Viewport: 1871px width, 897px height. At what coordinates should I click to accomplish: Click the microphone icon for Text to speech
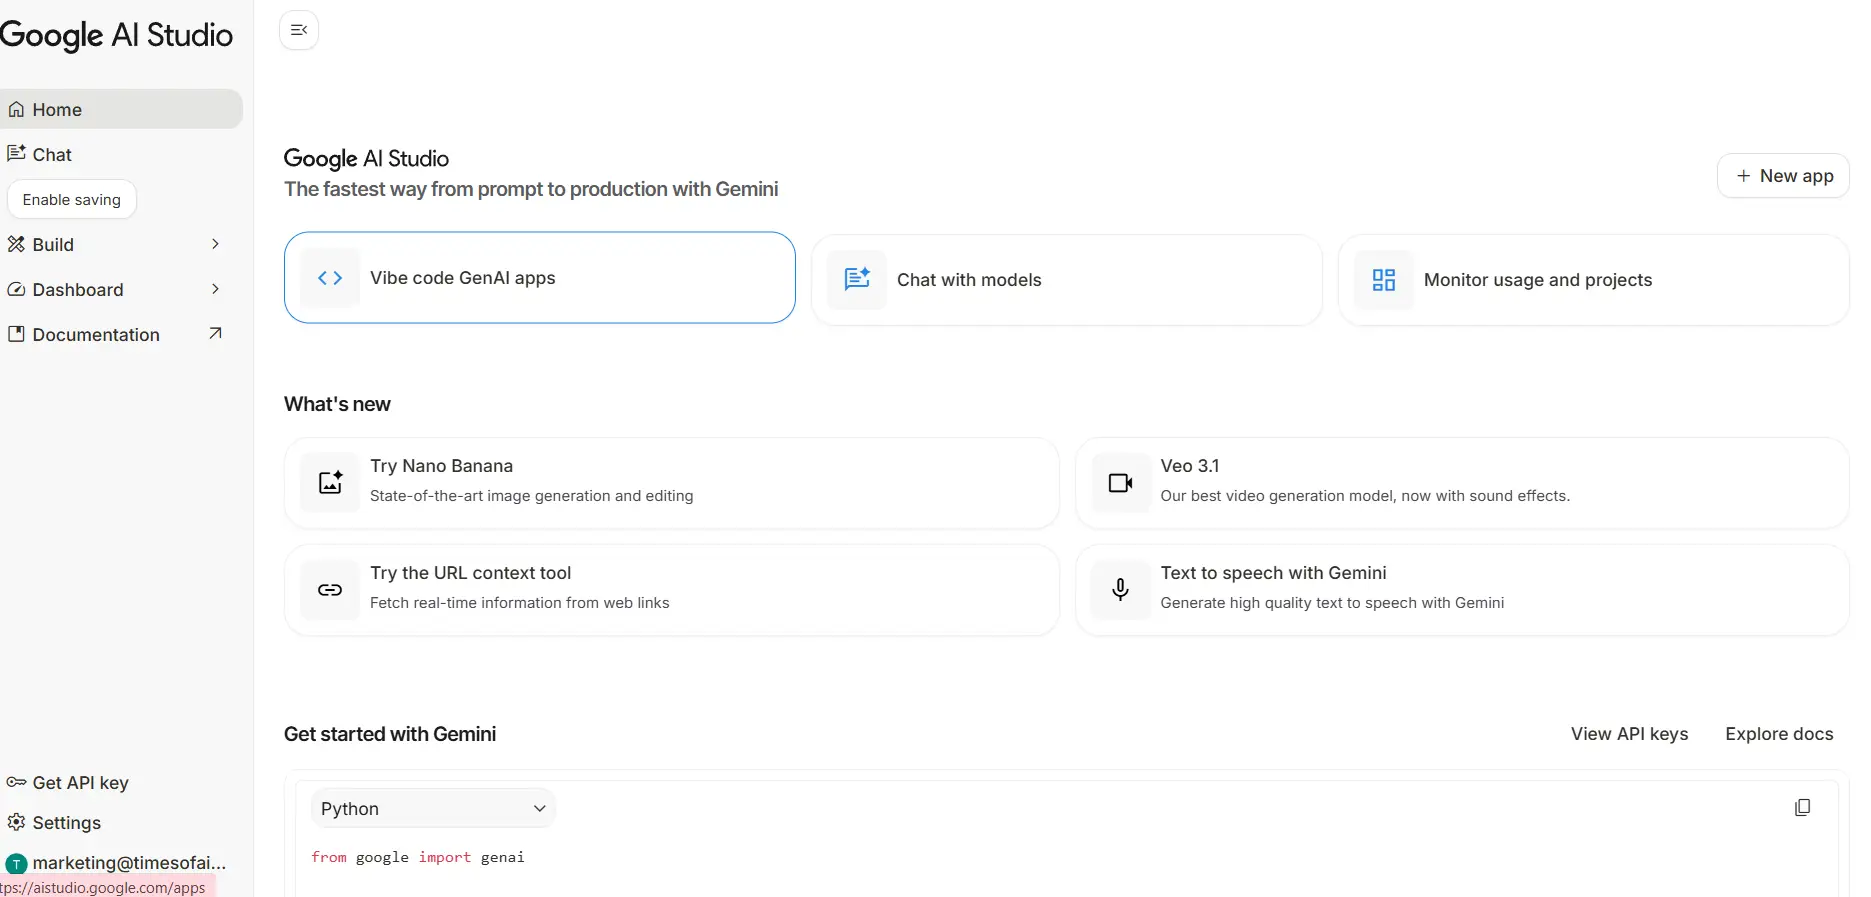tap(1121, 590)
